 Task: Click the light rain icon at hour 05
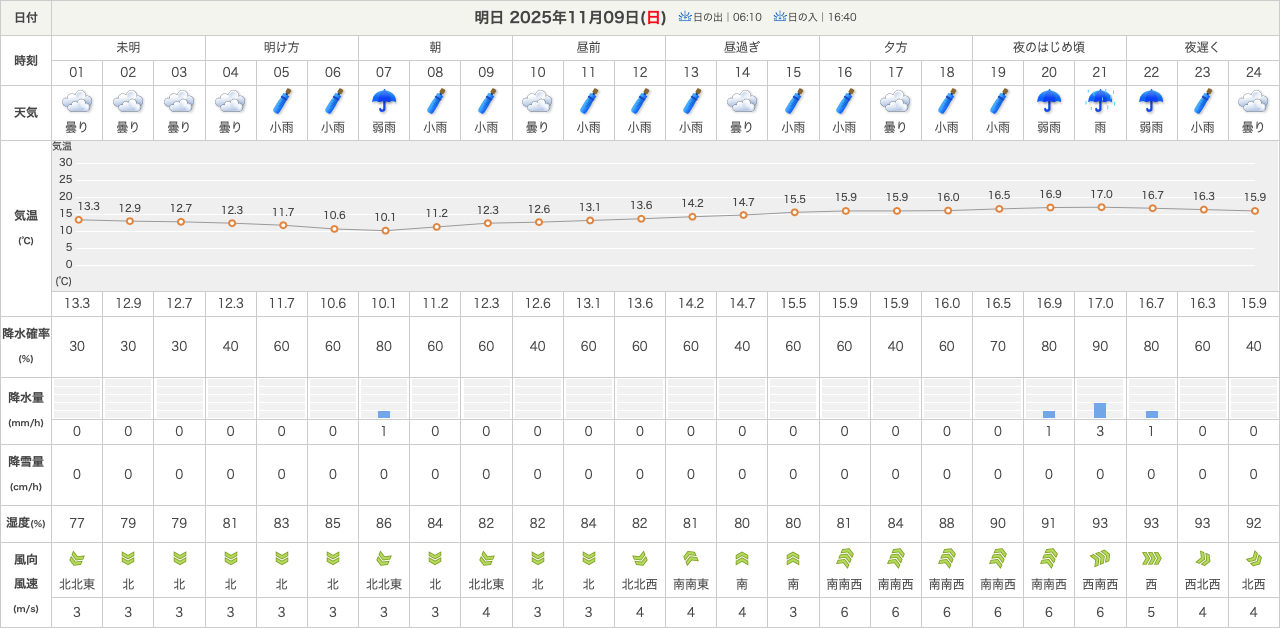[282, 102]
